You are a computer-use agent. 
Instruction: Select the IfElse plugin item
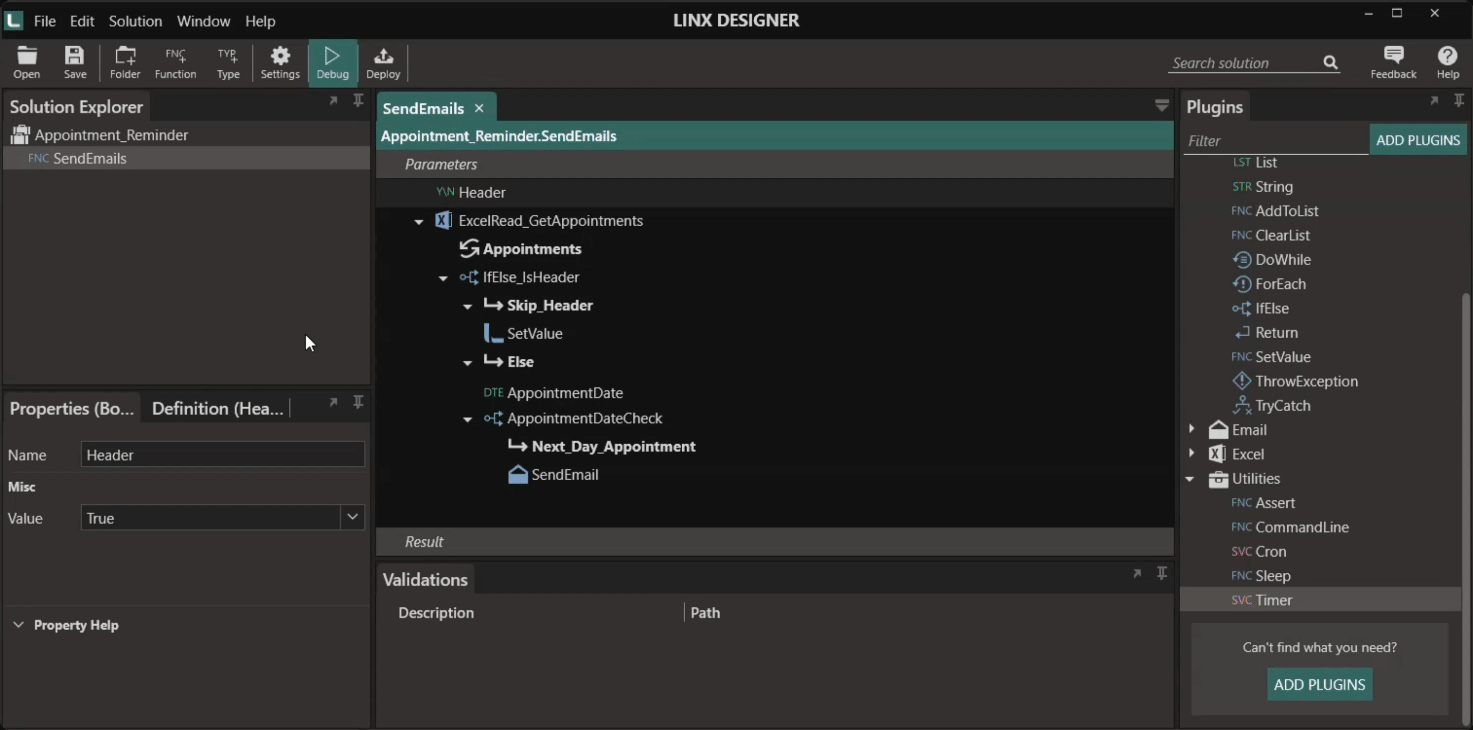point(1272,308)
